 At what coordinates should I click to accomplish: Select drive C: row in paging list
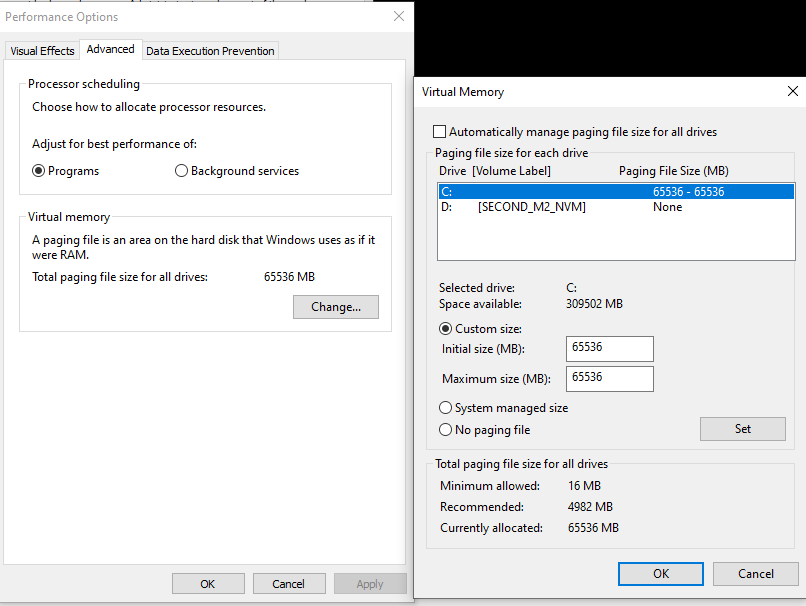[616, 192]
